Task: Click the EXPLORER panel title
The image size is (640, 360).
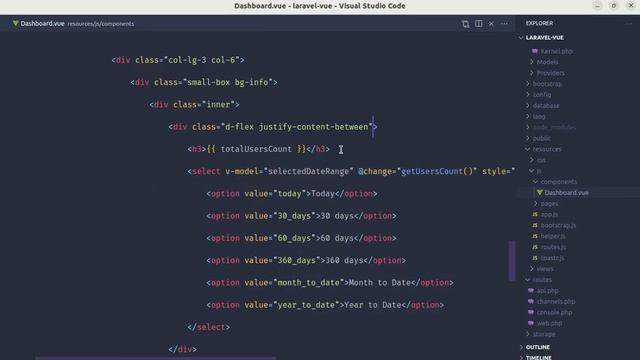Action: coord(539,23)
